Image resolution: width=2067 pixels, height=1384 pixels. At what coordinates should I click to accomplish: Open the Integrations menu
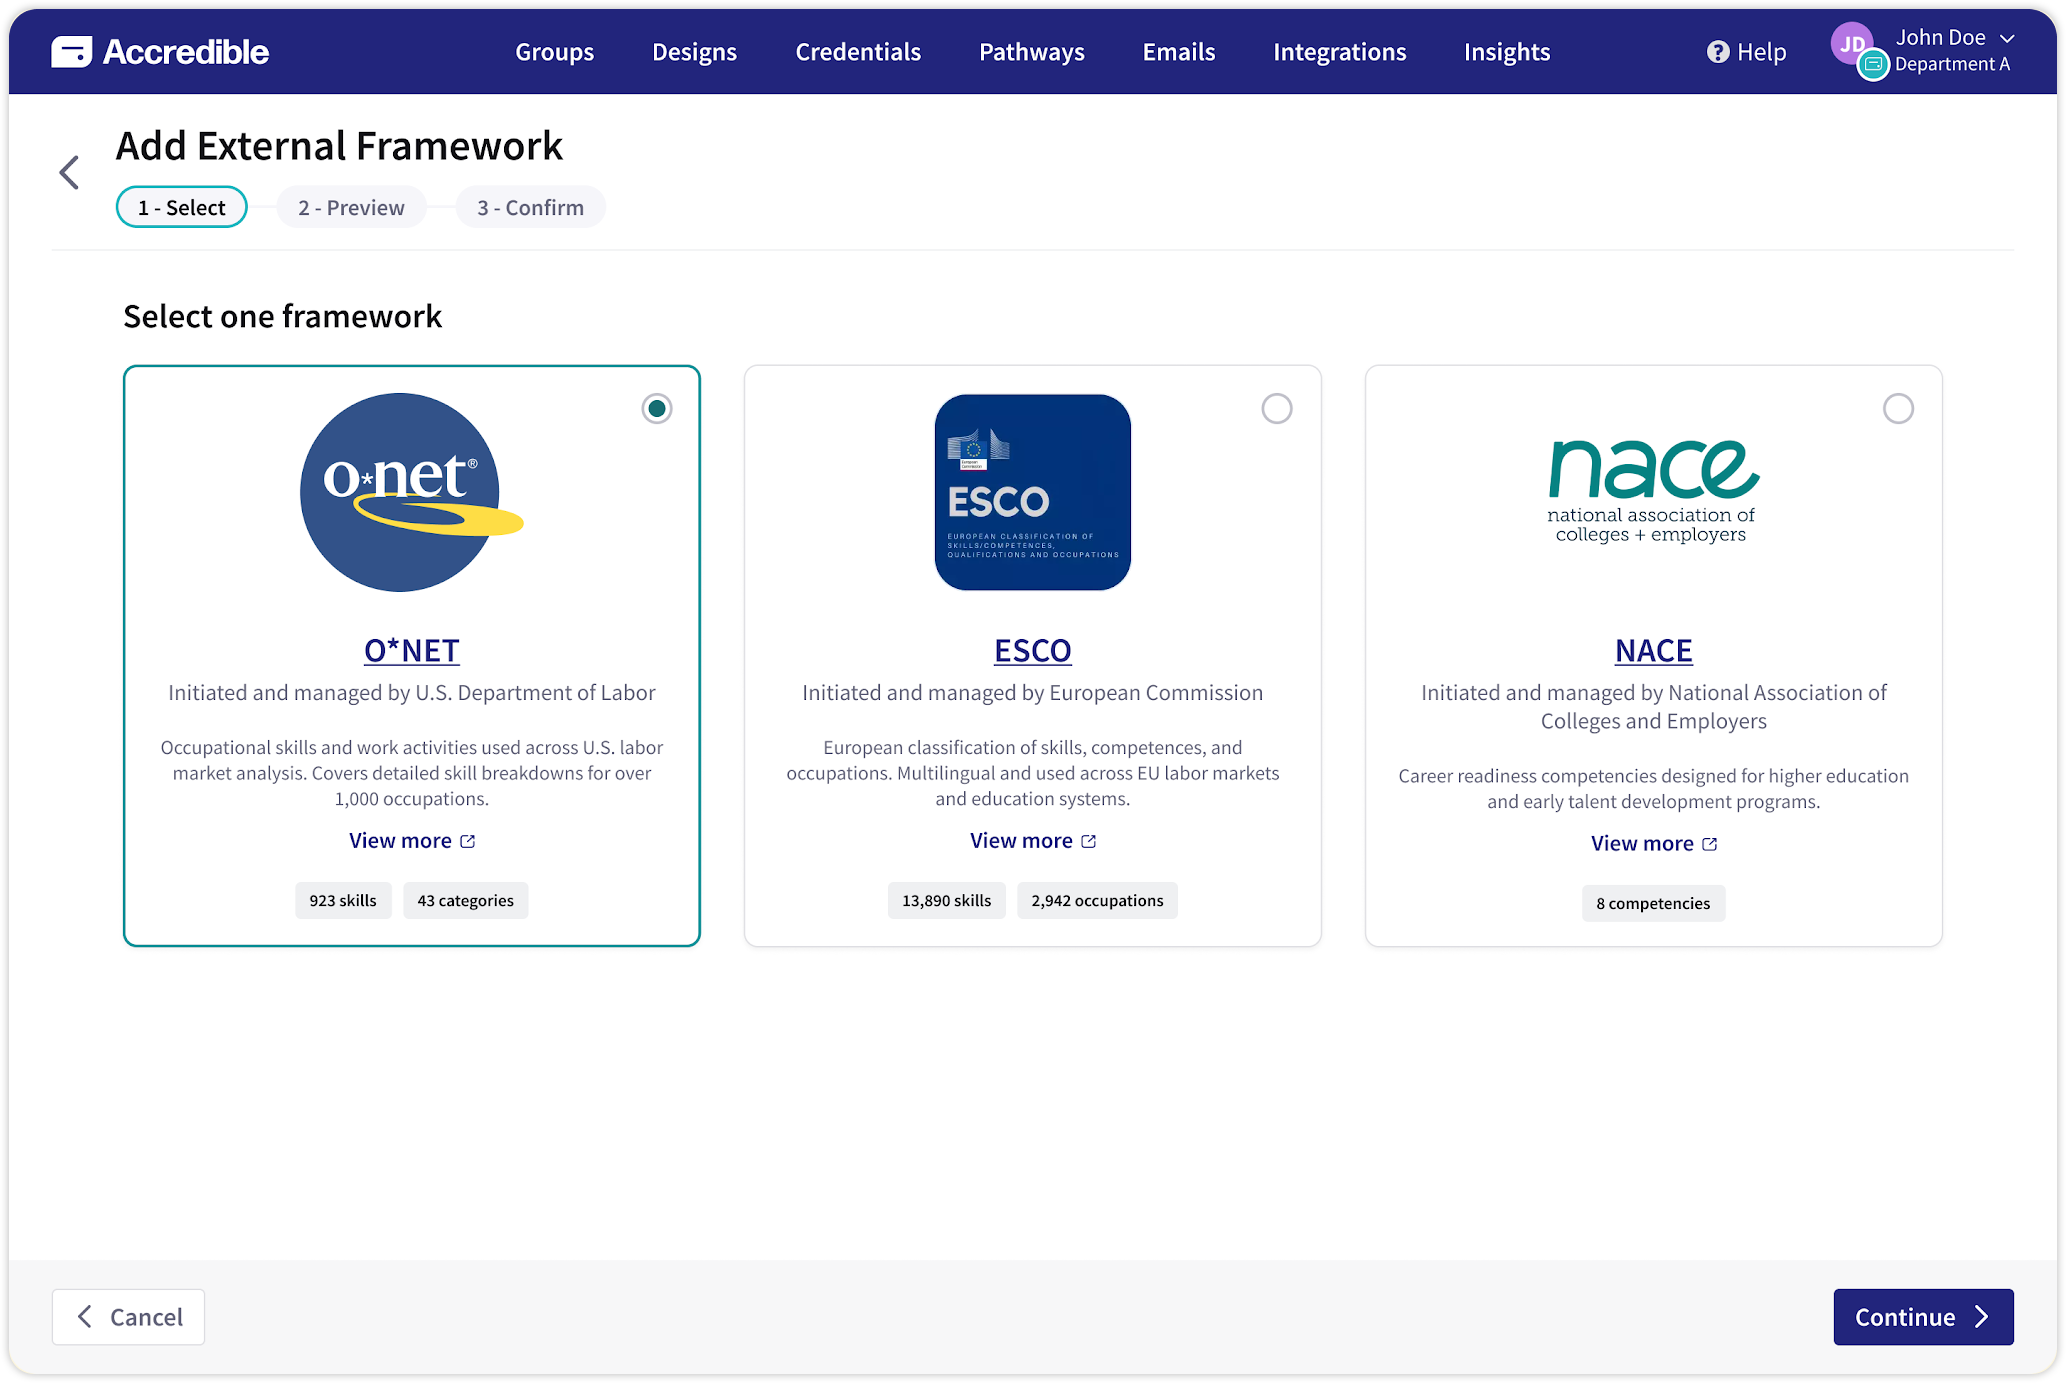(1340, 52)
